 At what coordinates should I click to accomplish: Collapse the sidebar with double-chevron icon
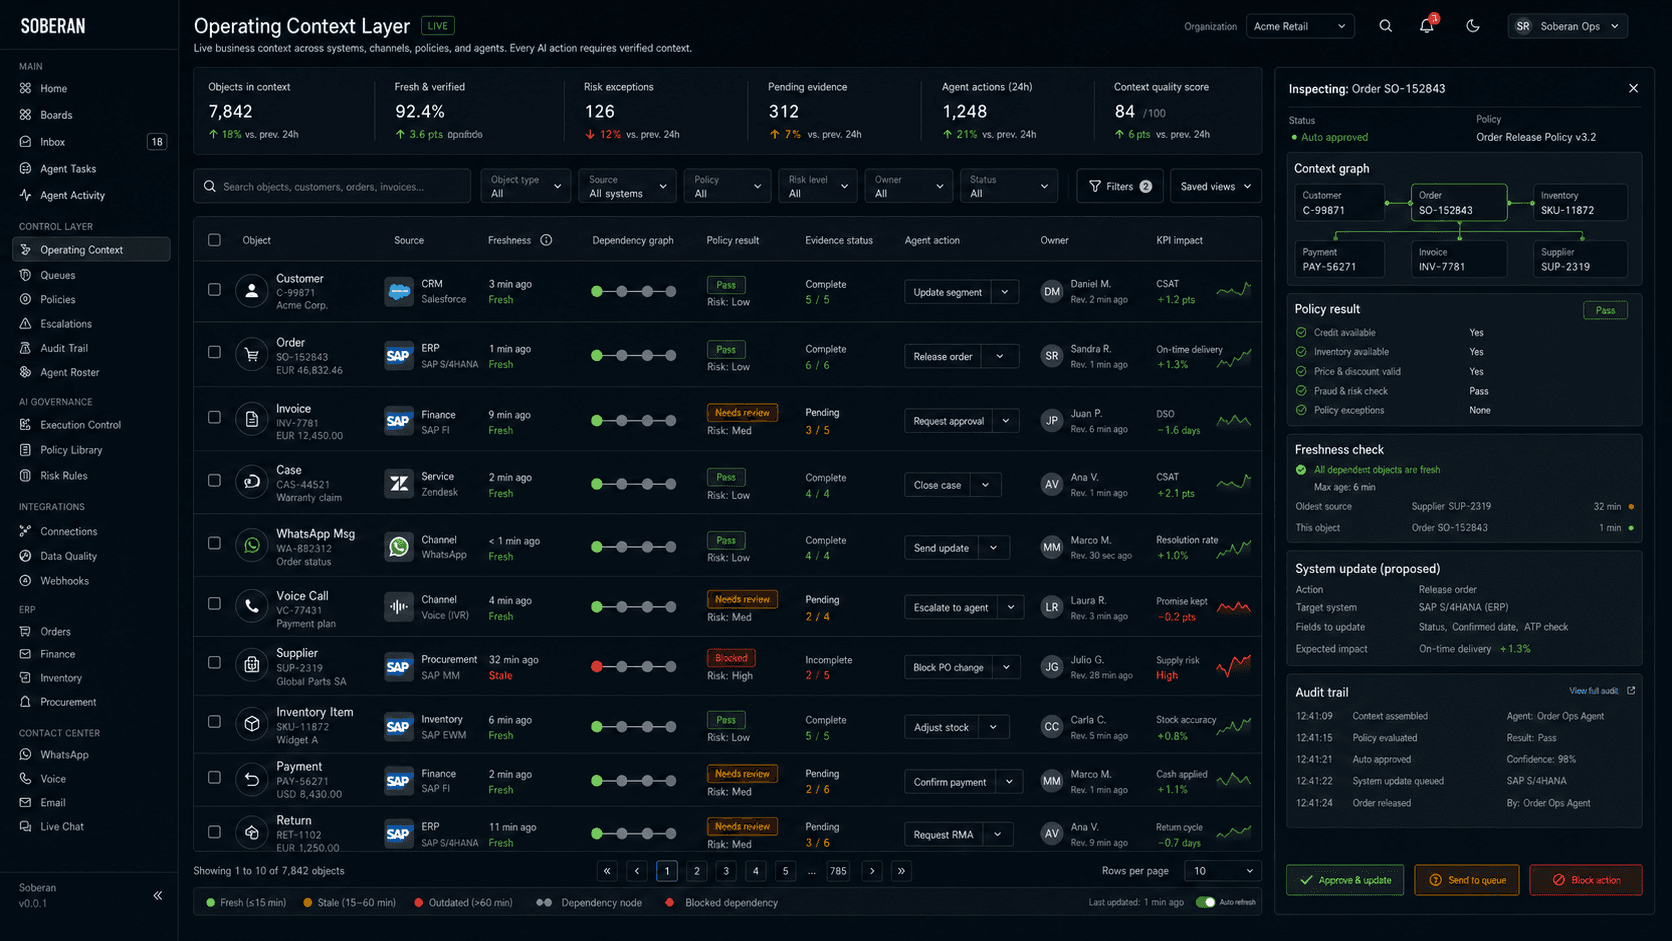point(158,895)
